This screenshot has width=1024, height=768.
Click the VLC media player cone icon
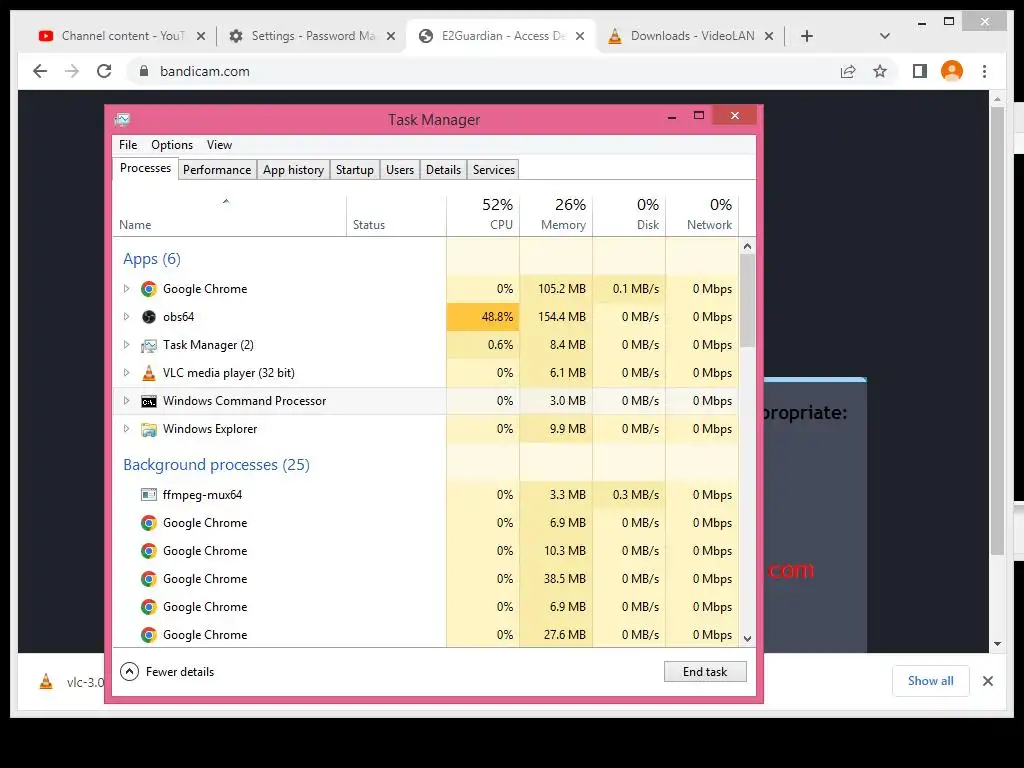click(149, 373)
